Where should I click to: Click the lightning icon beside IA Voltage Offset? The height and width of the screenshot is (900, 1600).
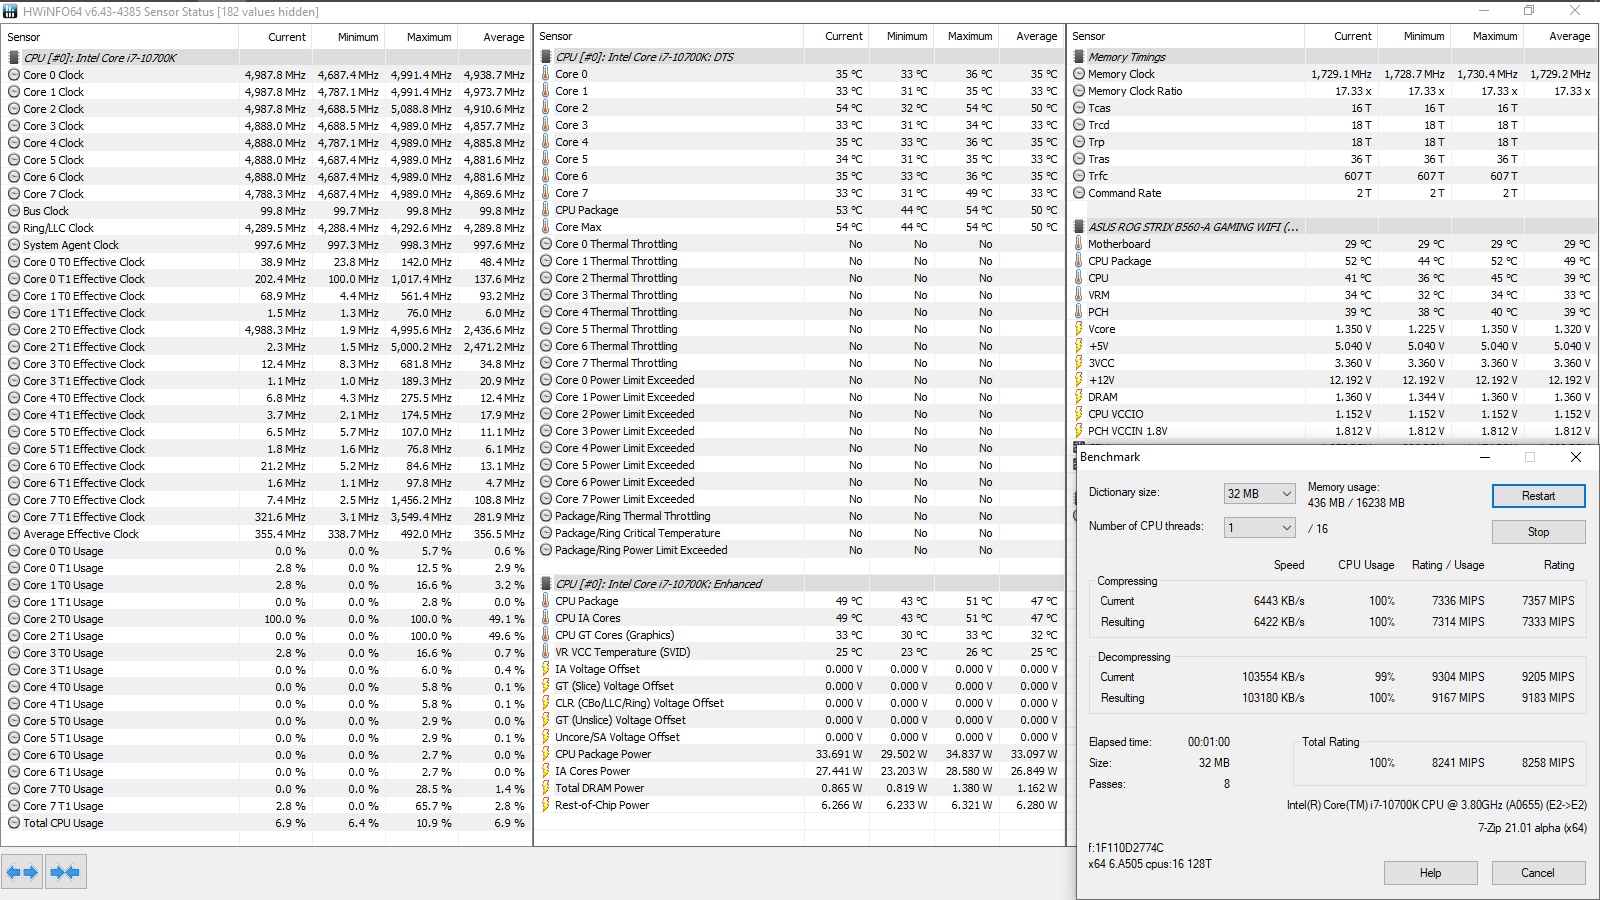(x=546, y=669)
